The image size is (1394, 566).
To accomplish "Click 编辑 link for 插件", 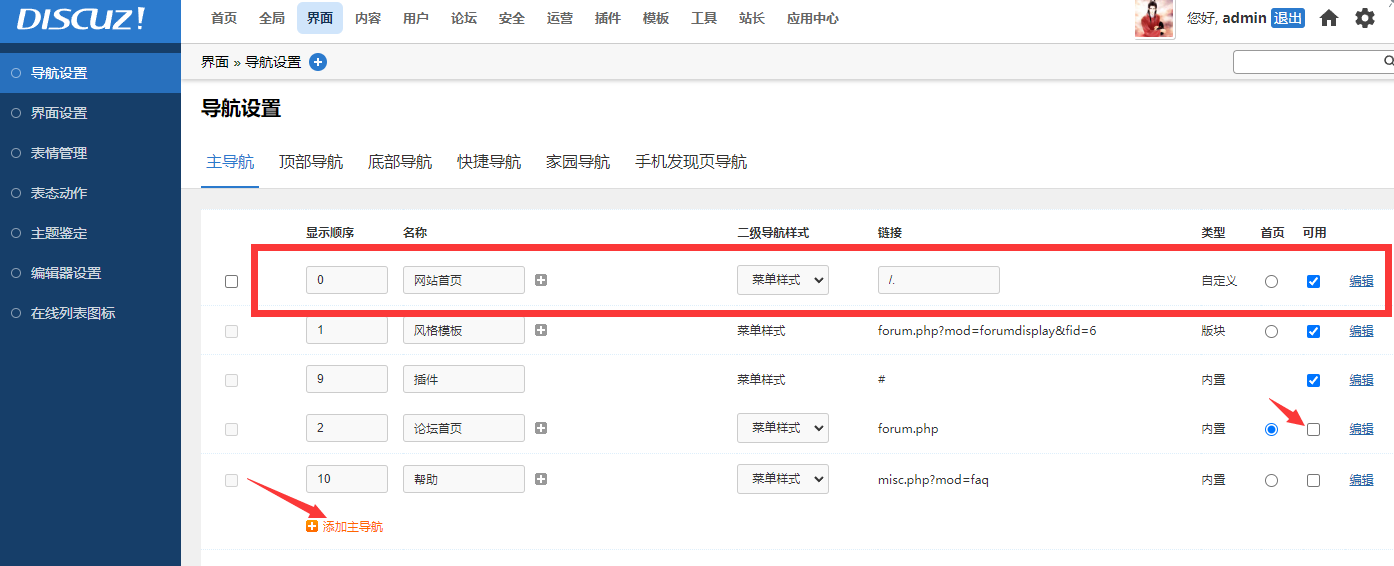I will coord(1361,380).
